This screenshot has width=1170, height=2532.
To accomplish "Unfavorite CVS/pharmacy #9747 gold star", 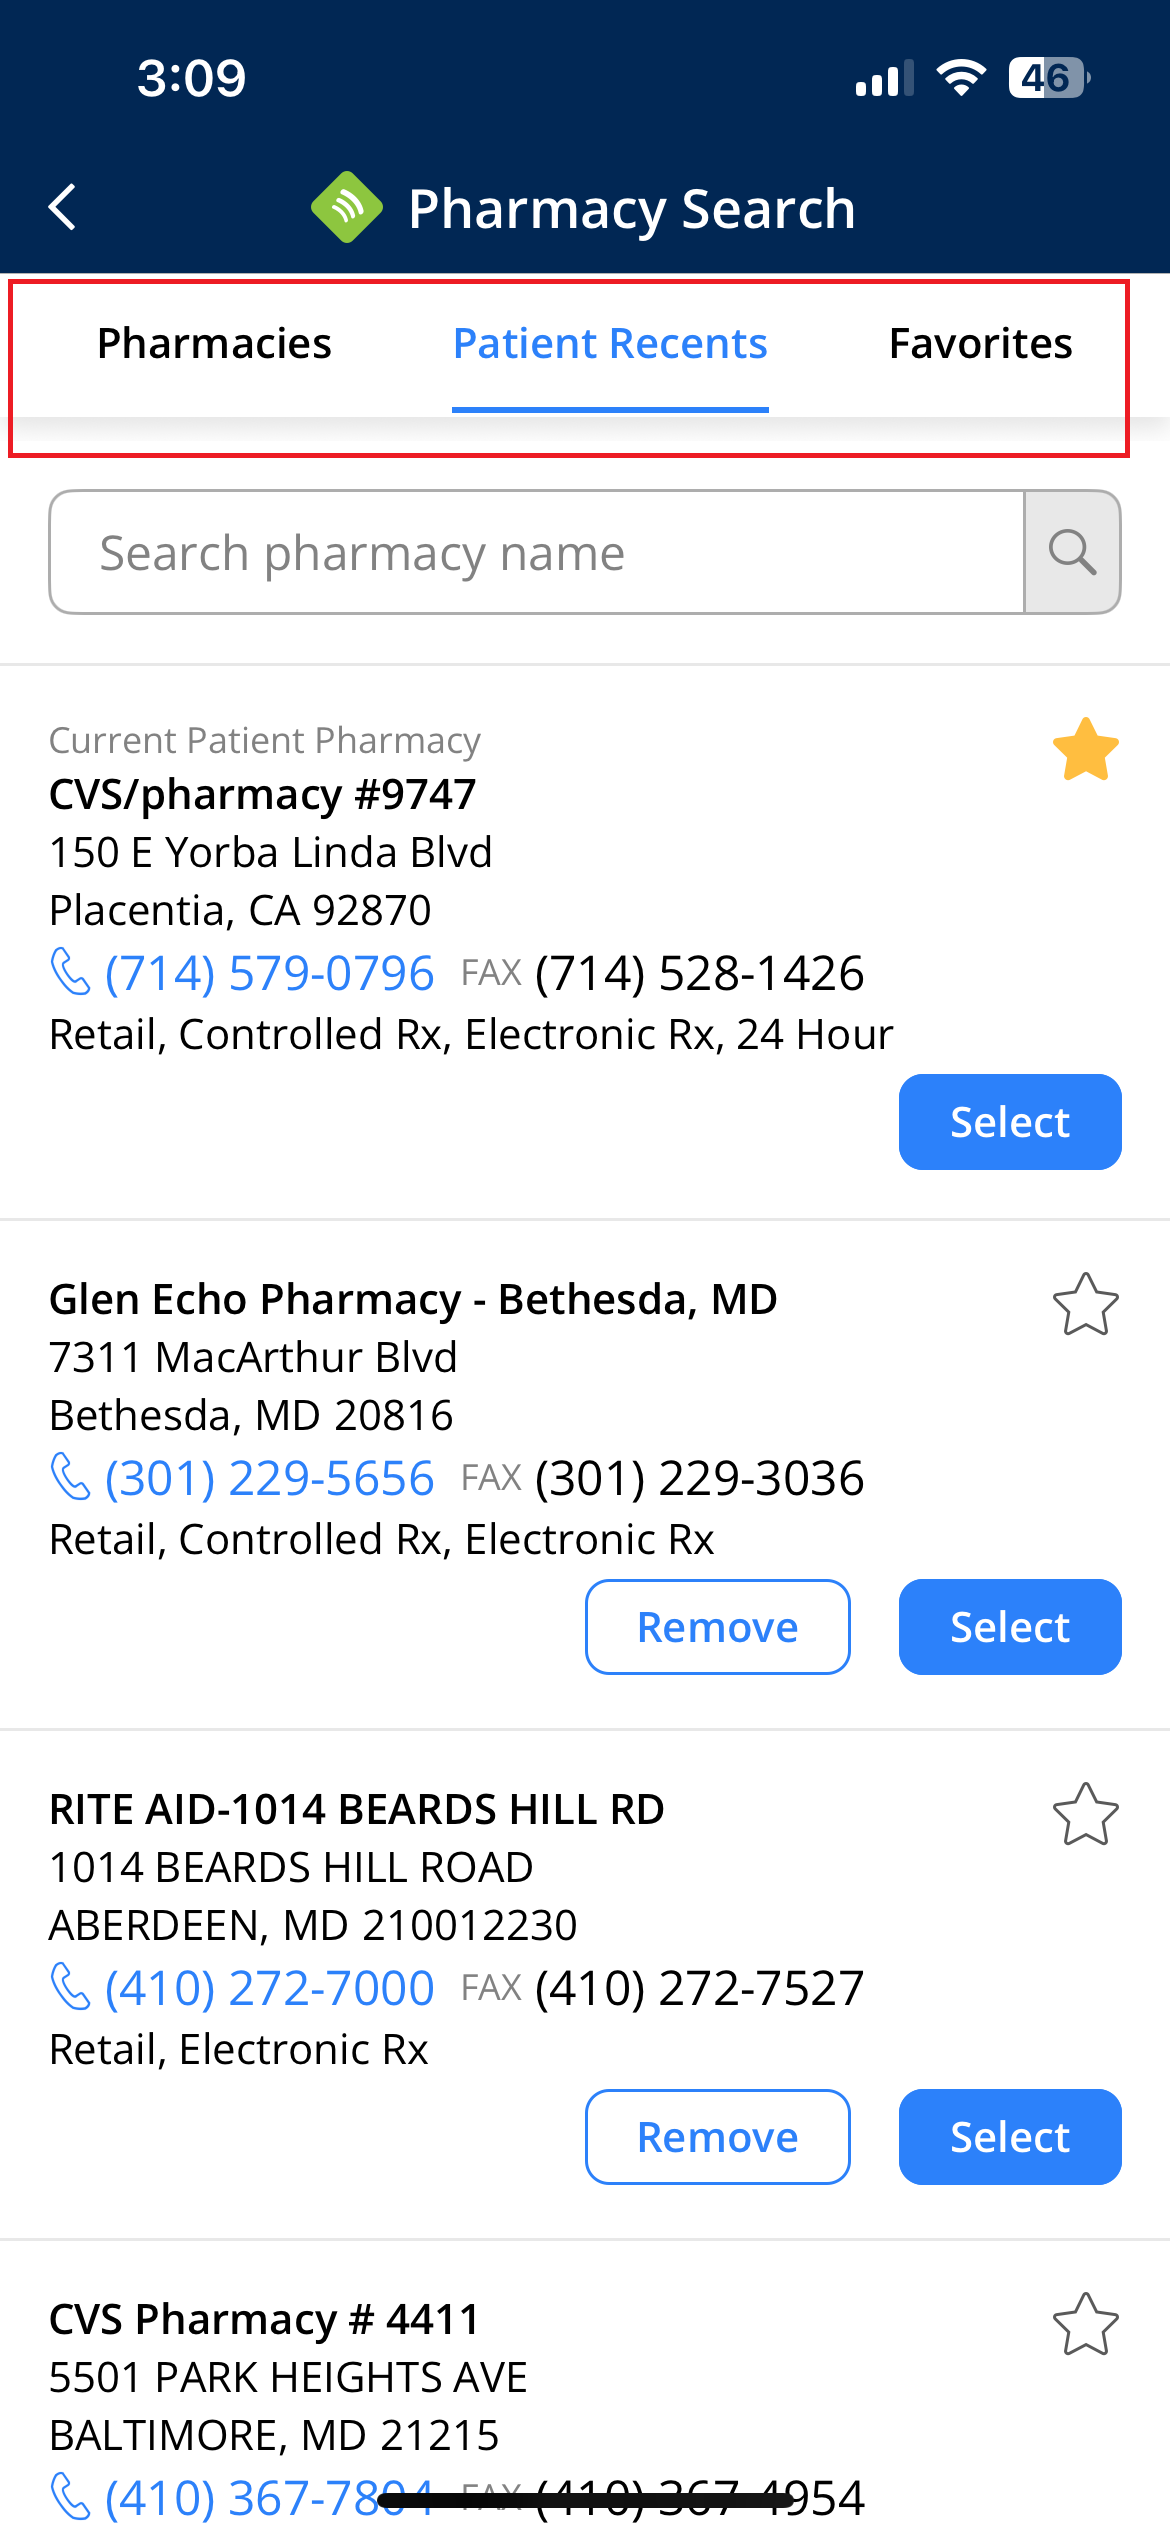I will coord(1085,750).
